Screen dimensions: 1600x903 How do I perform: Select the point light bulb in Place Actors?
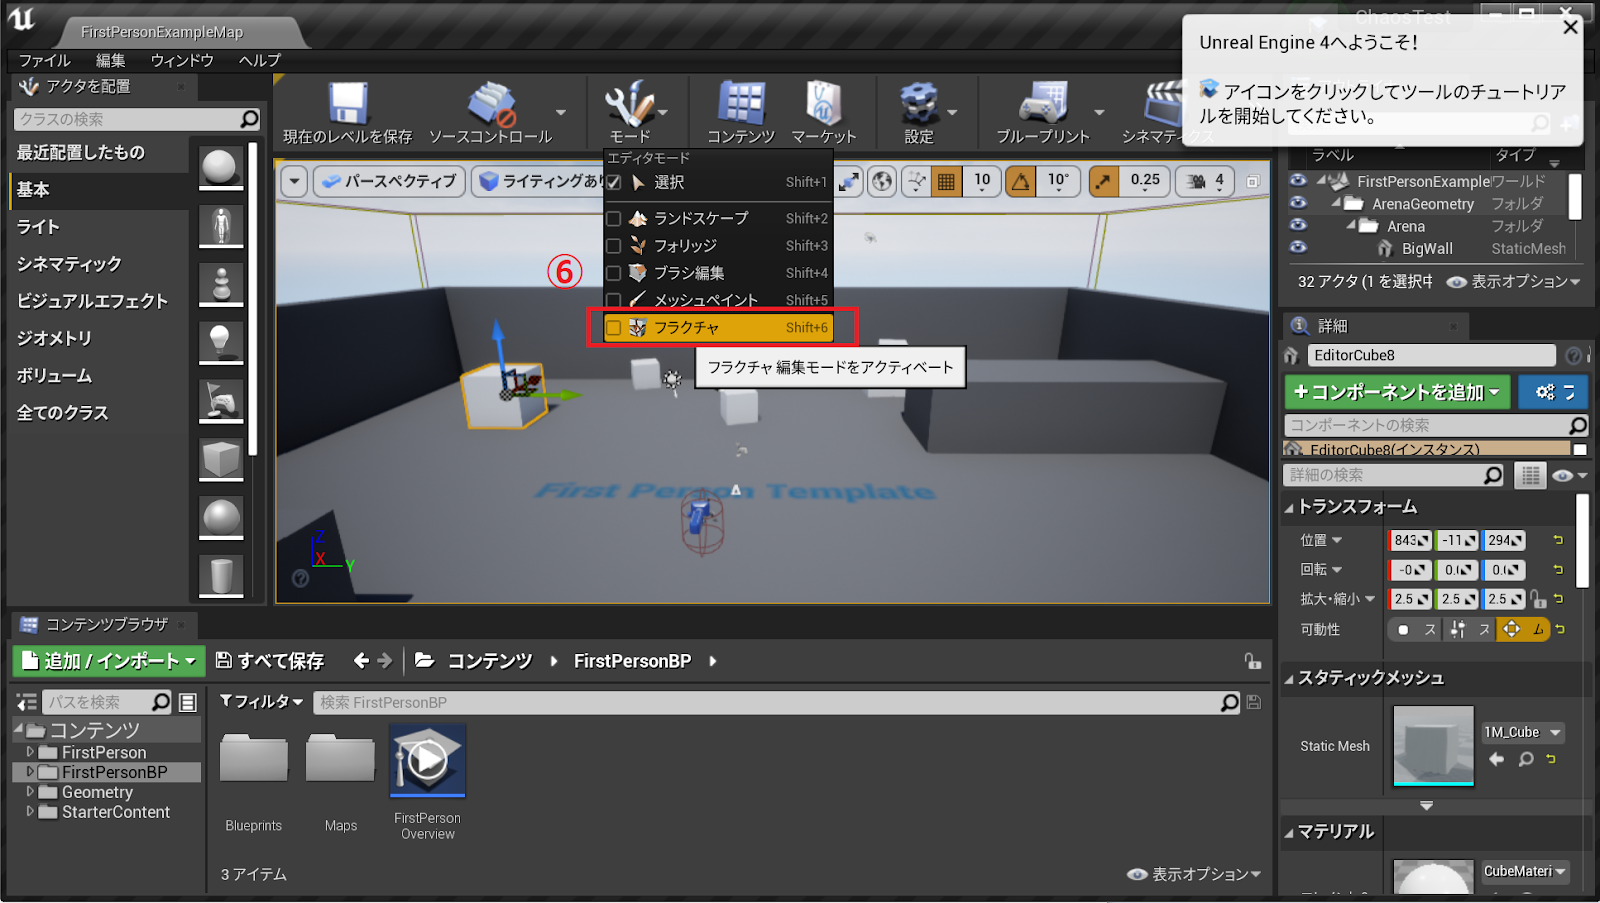[x=221, y=342]
